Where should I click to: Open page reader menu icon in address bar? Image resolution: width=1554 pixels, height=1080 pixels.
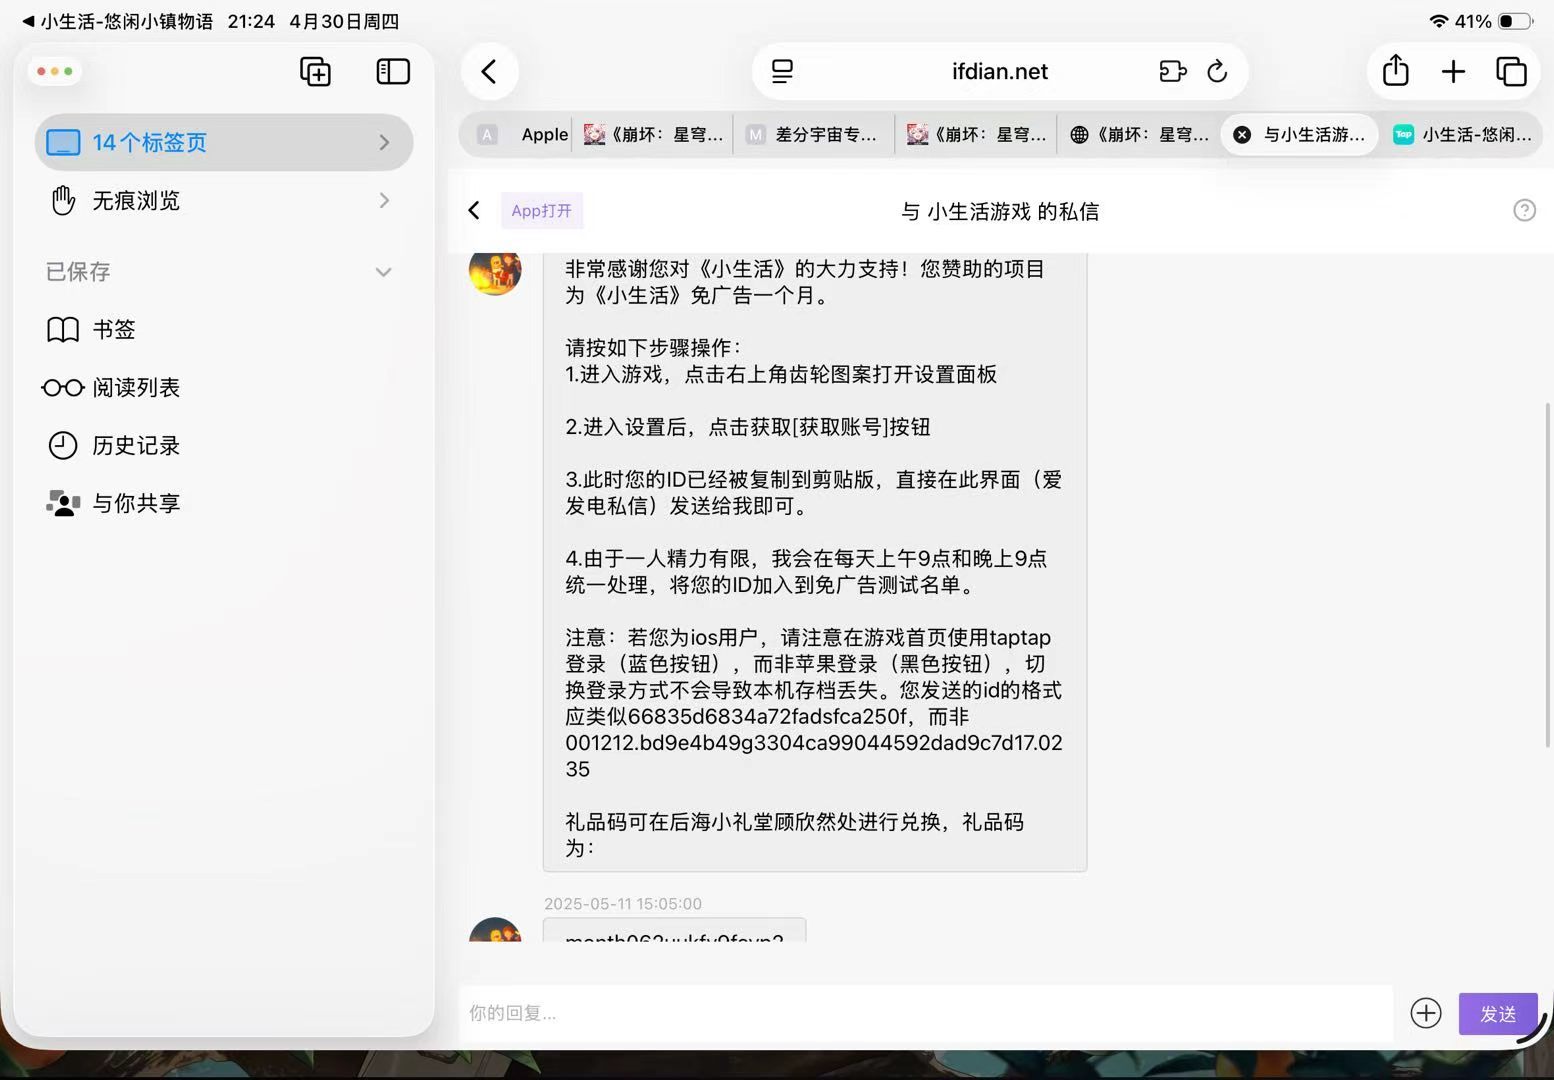click(x=782, y=72)
